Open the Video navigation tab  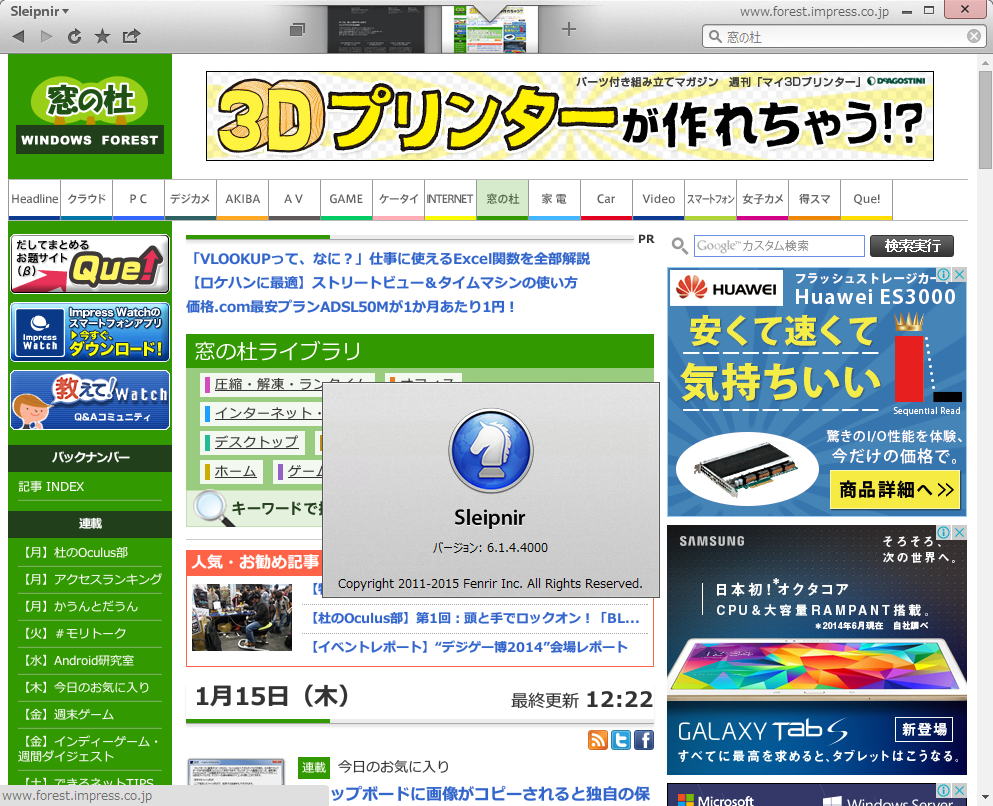coord(659,199)
